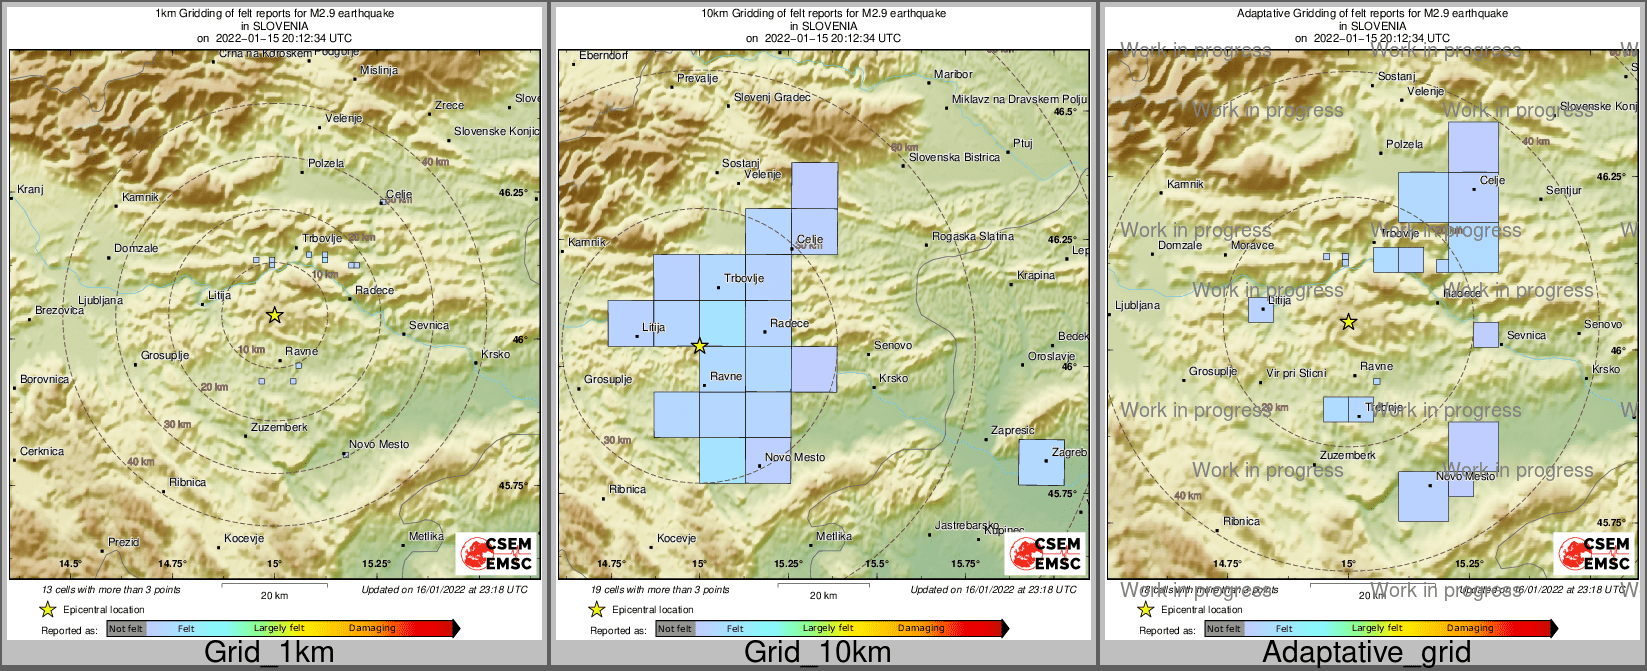Click the 'Sevnica' label on the adaptative map
Screen dimensions: 1647x671
1526,335
